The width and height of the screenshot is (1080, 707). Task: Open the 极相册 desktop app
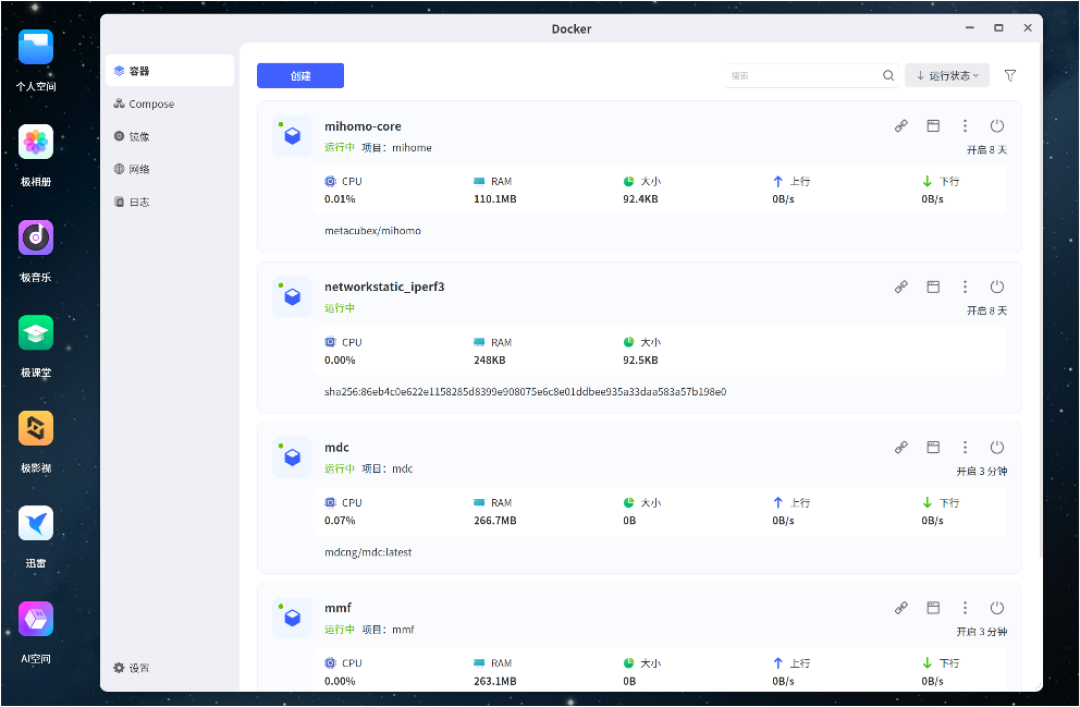36,142
